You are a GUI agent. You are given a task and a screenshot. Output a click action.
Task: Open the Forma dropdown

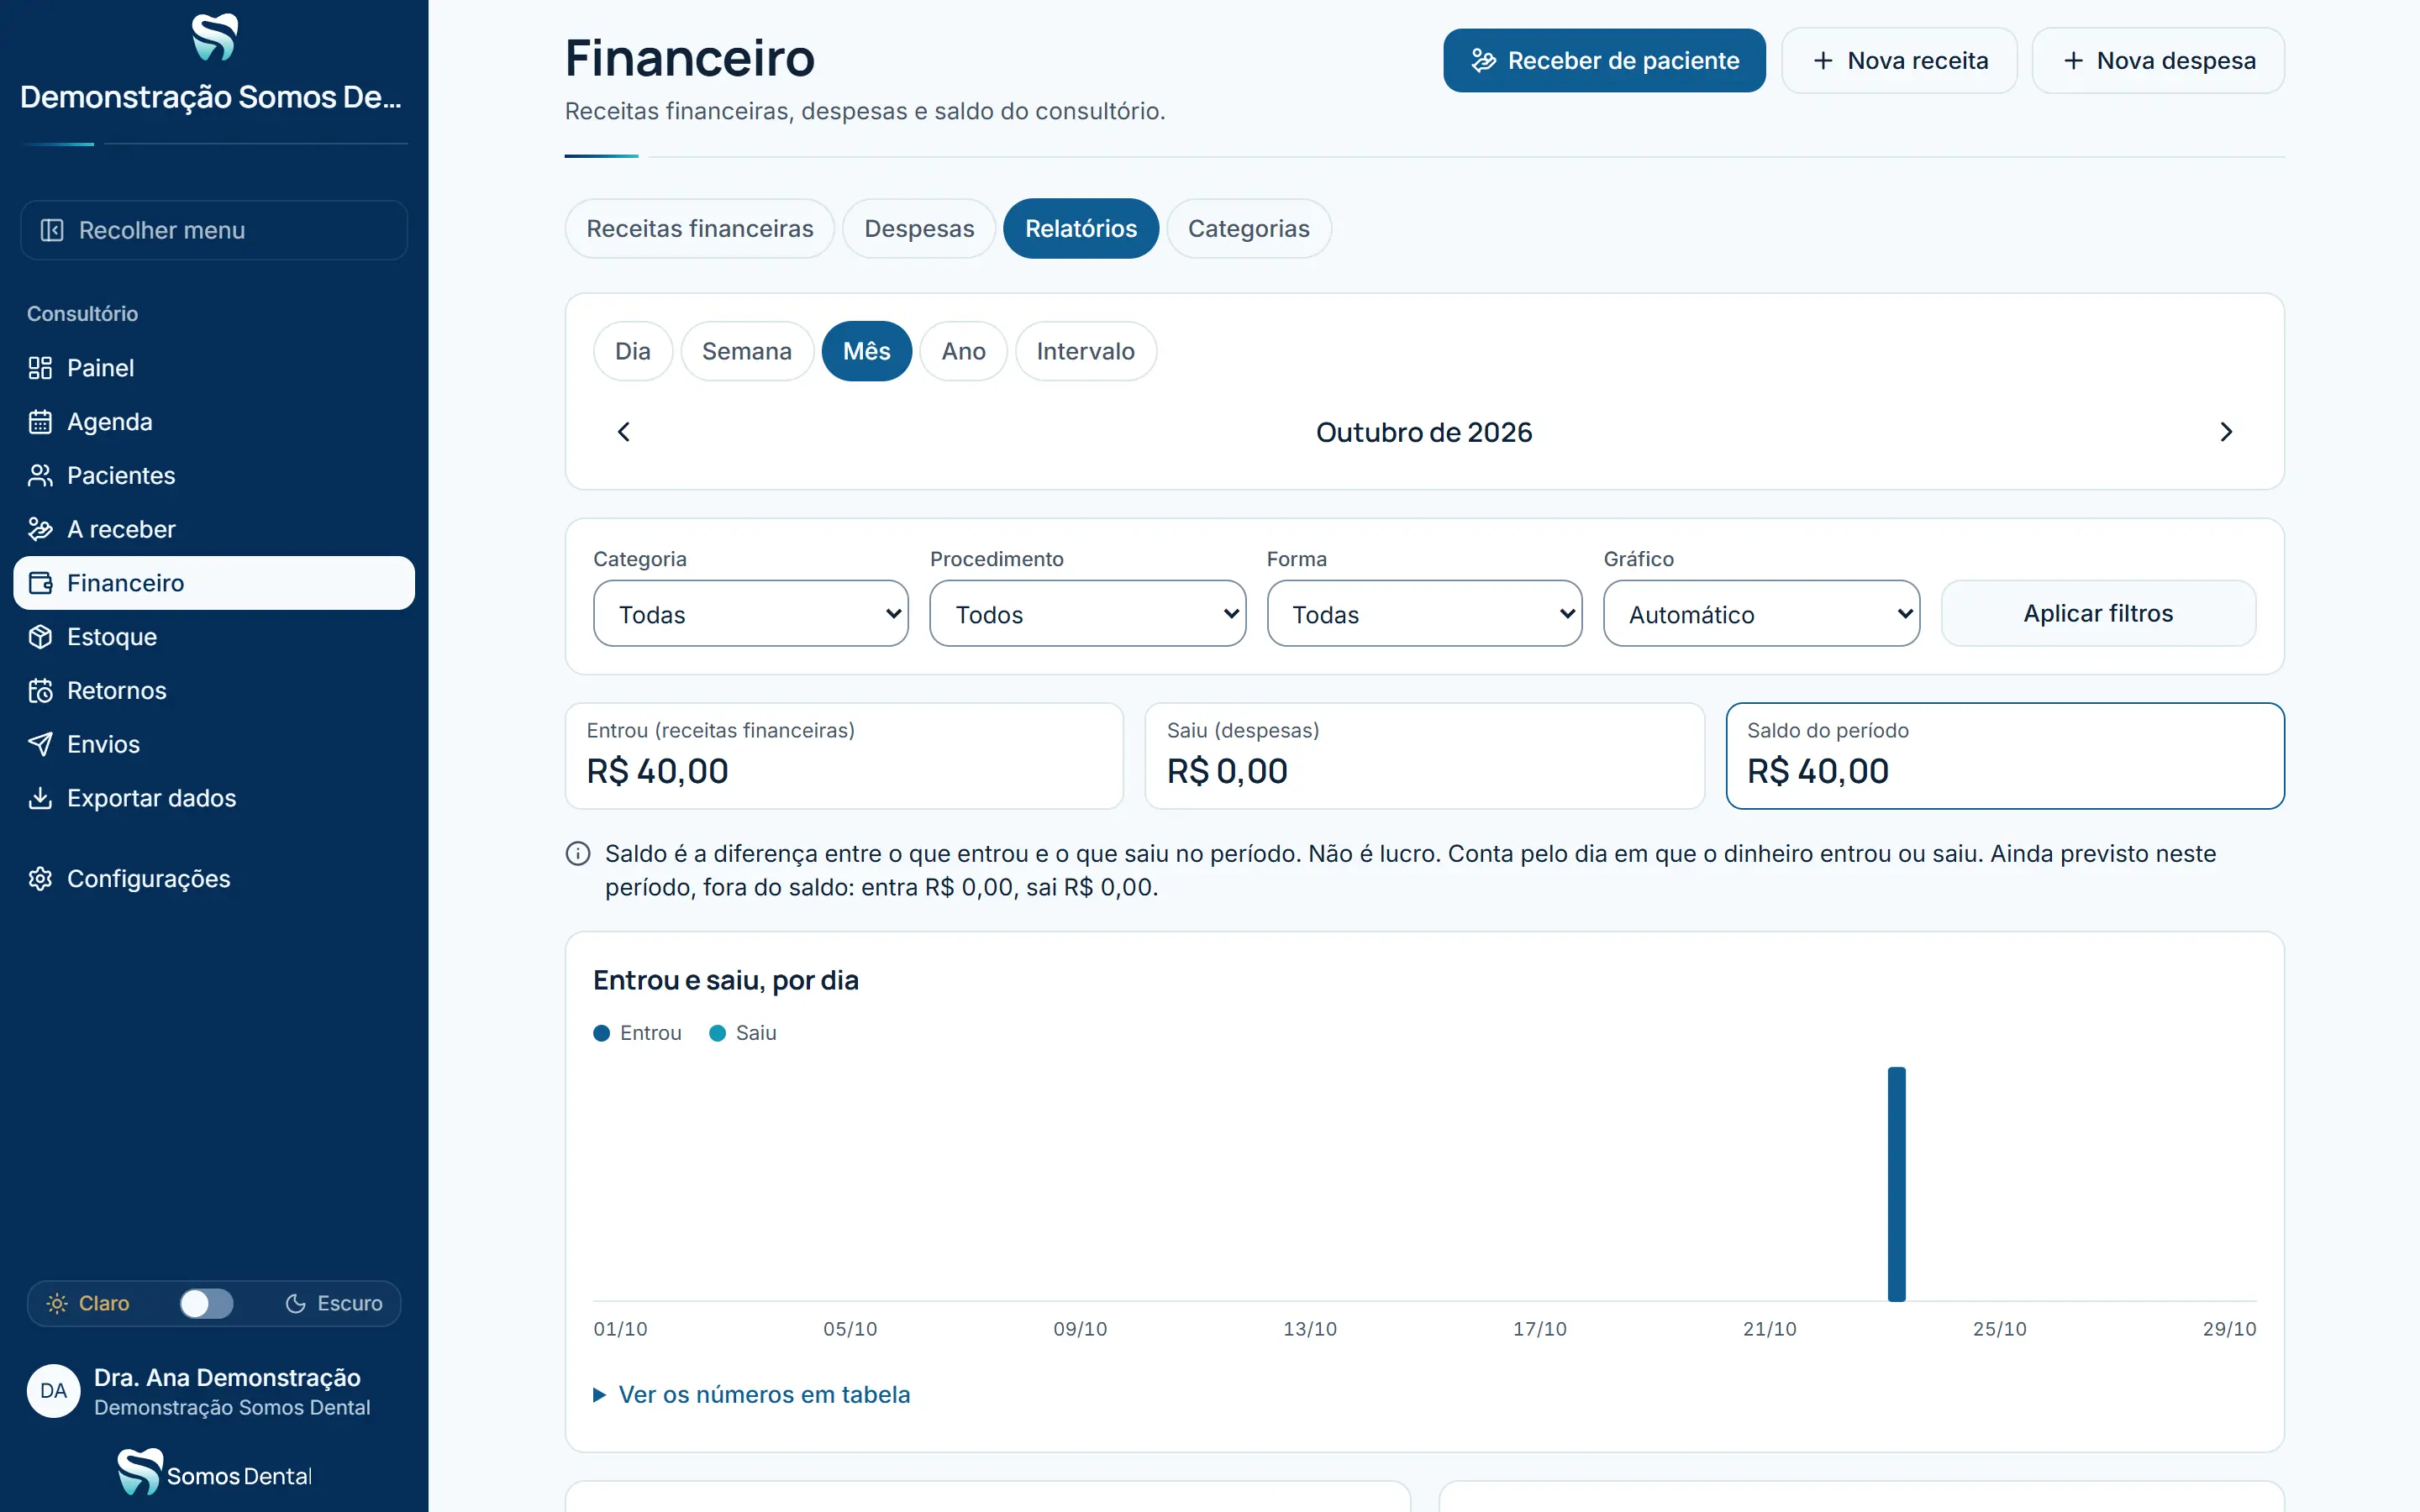[x=1425, y=614]
